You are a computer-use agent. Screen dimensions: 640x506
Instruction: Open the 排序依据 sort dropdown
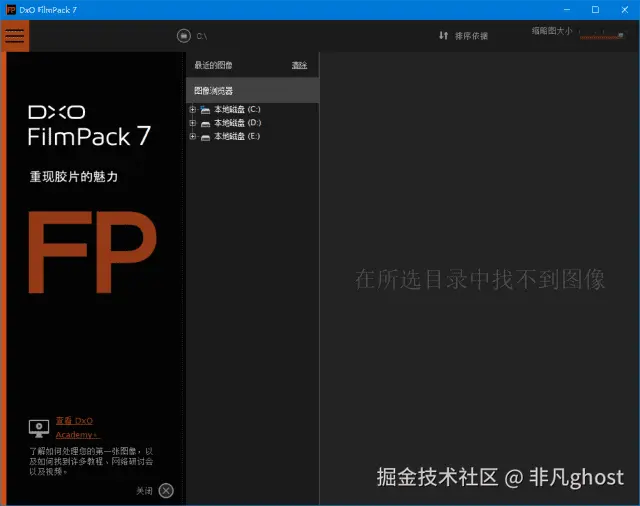[471, 36]
